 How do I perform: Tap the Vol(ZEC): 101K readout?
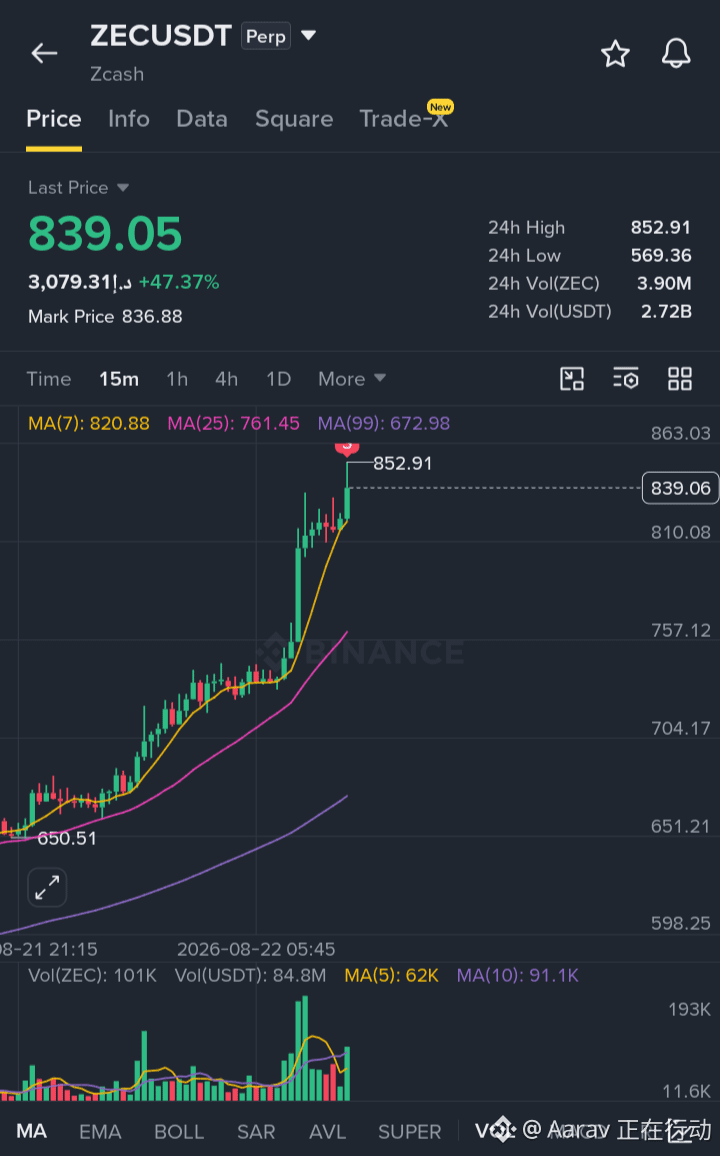(x=92, y=975)
